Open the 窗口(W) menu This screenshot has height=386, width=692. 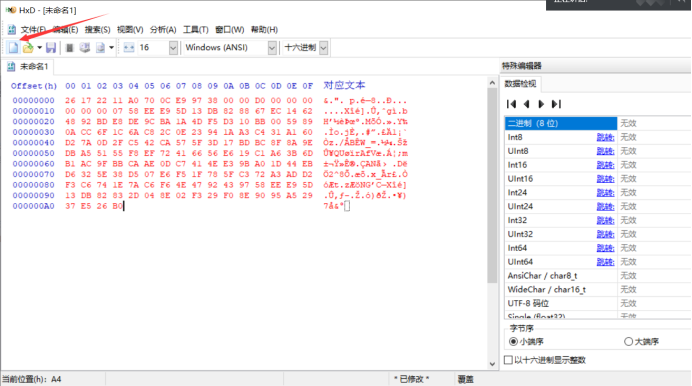click(x=230, y=30)
